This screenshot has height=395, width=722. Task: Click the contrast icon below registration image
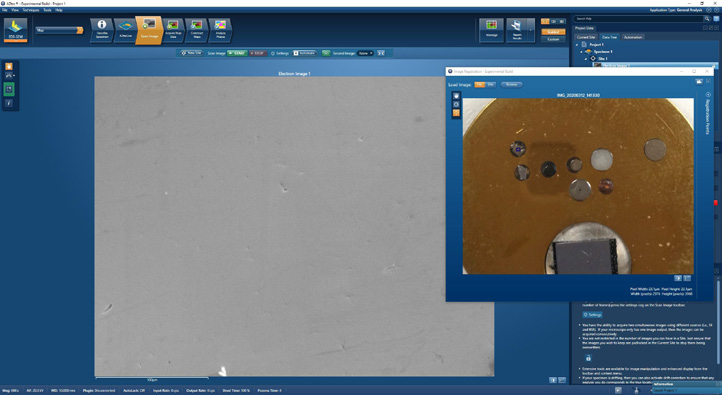point(678,278)
